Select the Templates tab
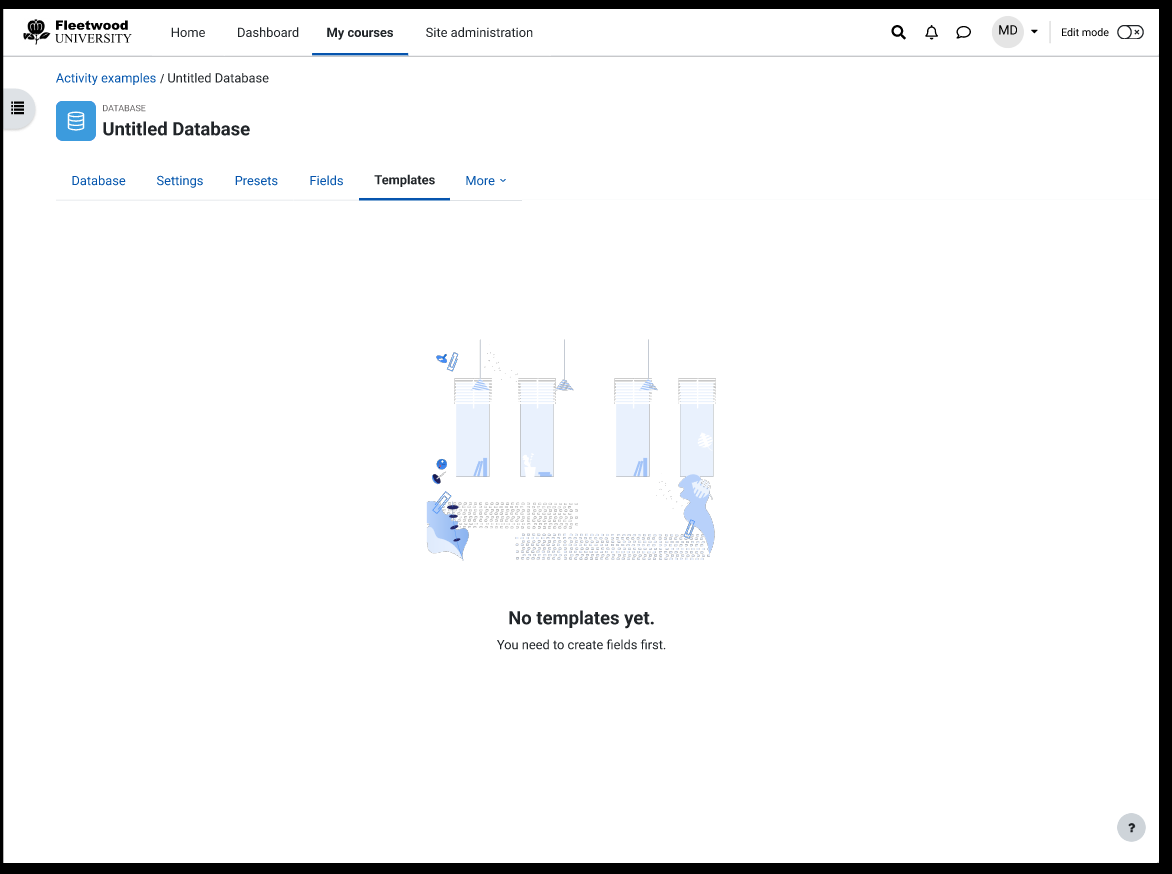The width and height of the screenshot is (1172, 874). coord(404,180)
